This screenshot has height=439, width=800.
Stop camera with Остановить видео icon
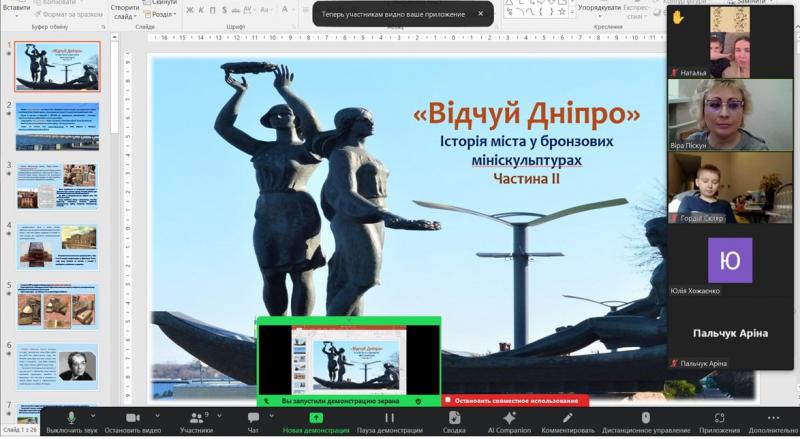pyautogui.click(x=133, y=418)
